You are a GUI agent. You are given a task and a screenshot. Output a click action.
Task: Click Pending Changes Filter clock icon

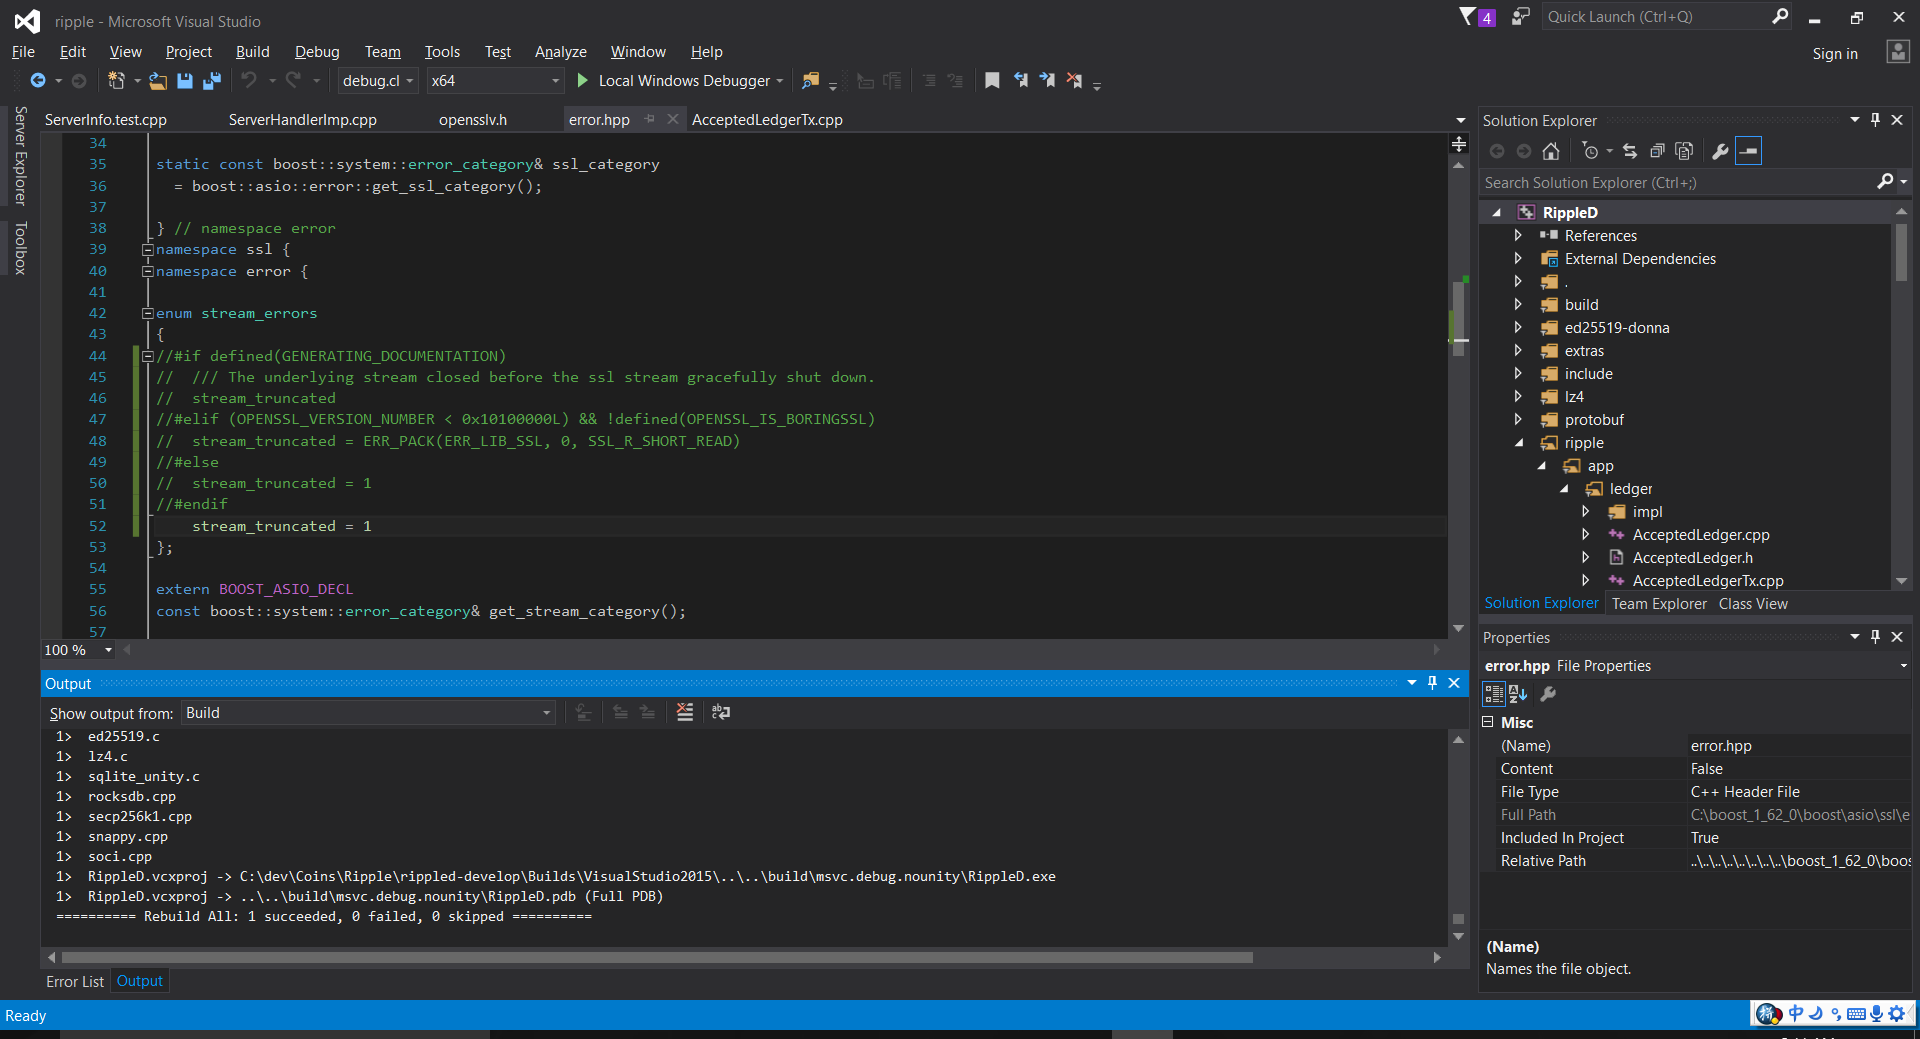point(1590,151)
